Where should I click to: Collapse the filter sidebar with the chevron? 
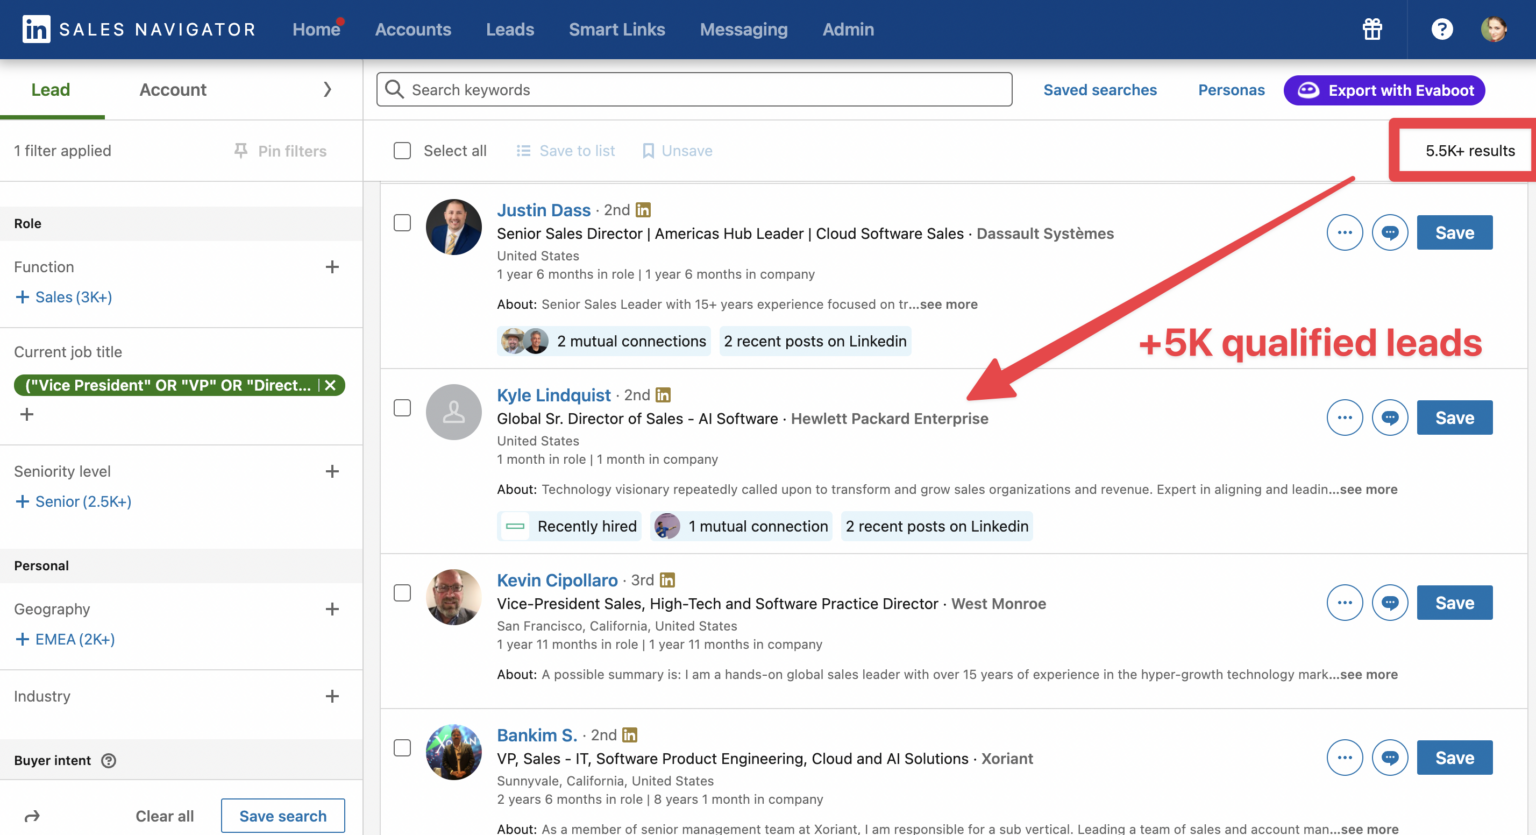pyautogui.click(x=327, y=89)
